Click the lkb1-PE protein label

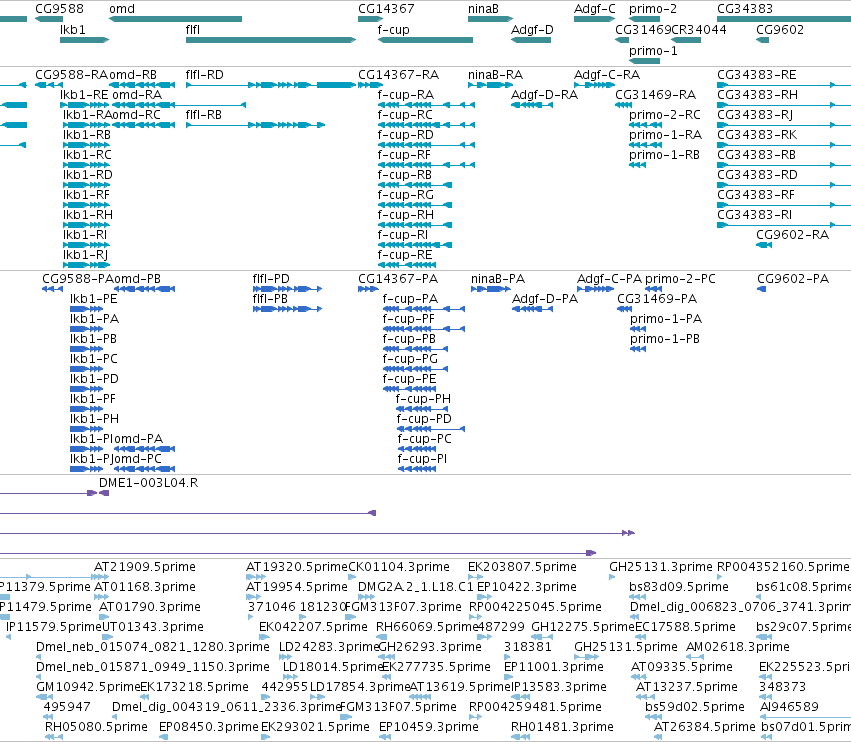tap(93, 299)
